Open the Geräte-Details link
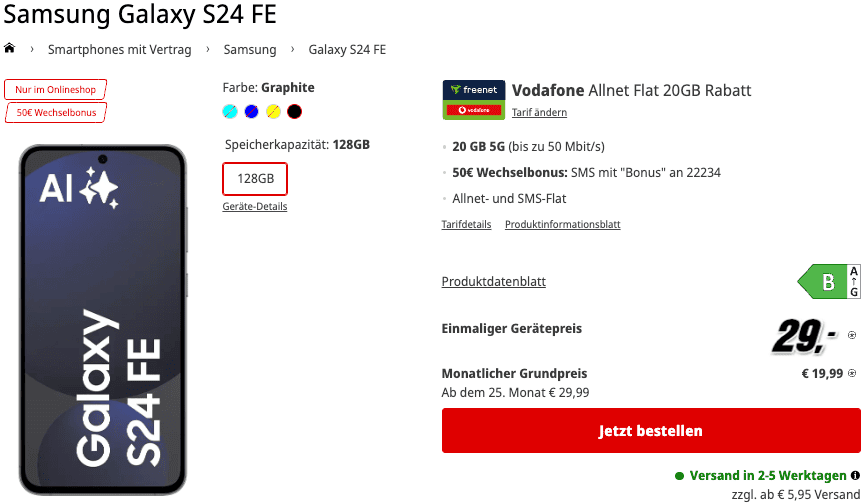 tap(255, 206)
